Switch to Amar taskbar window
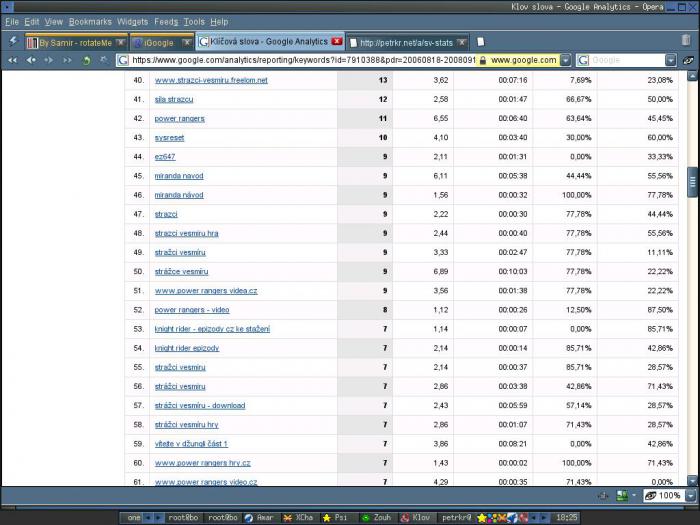This screenshot has height=525, width=700. point(259,517)
